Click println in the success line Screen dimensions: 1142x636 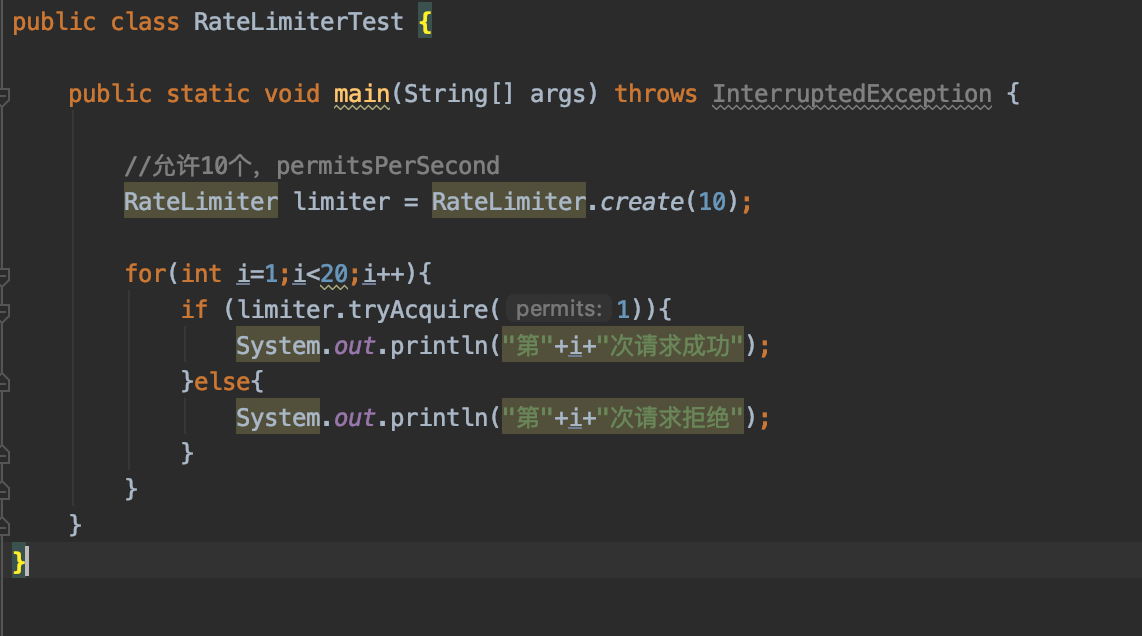(439, 345)
